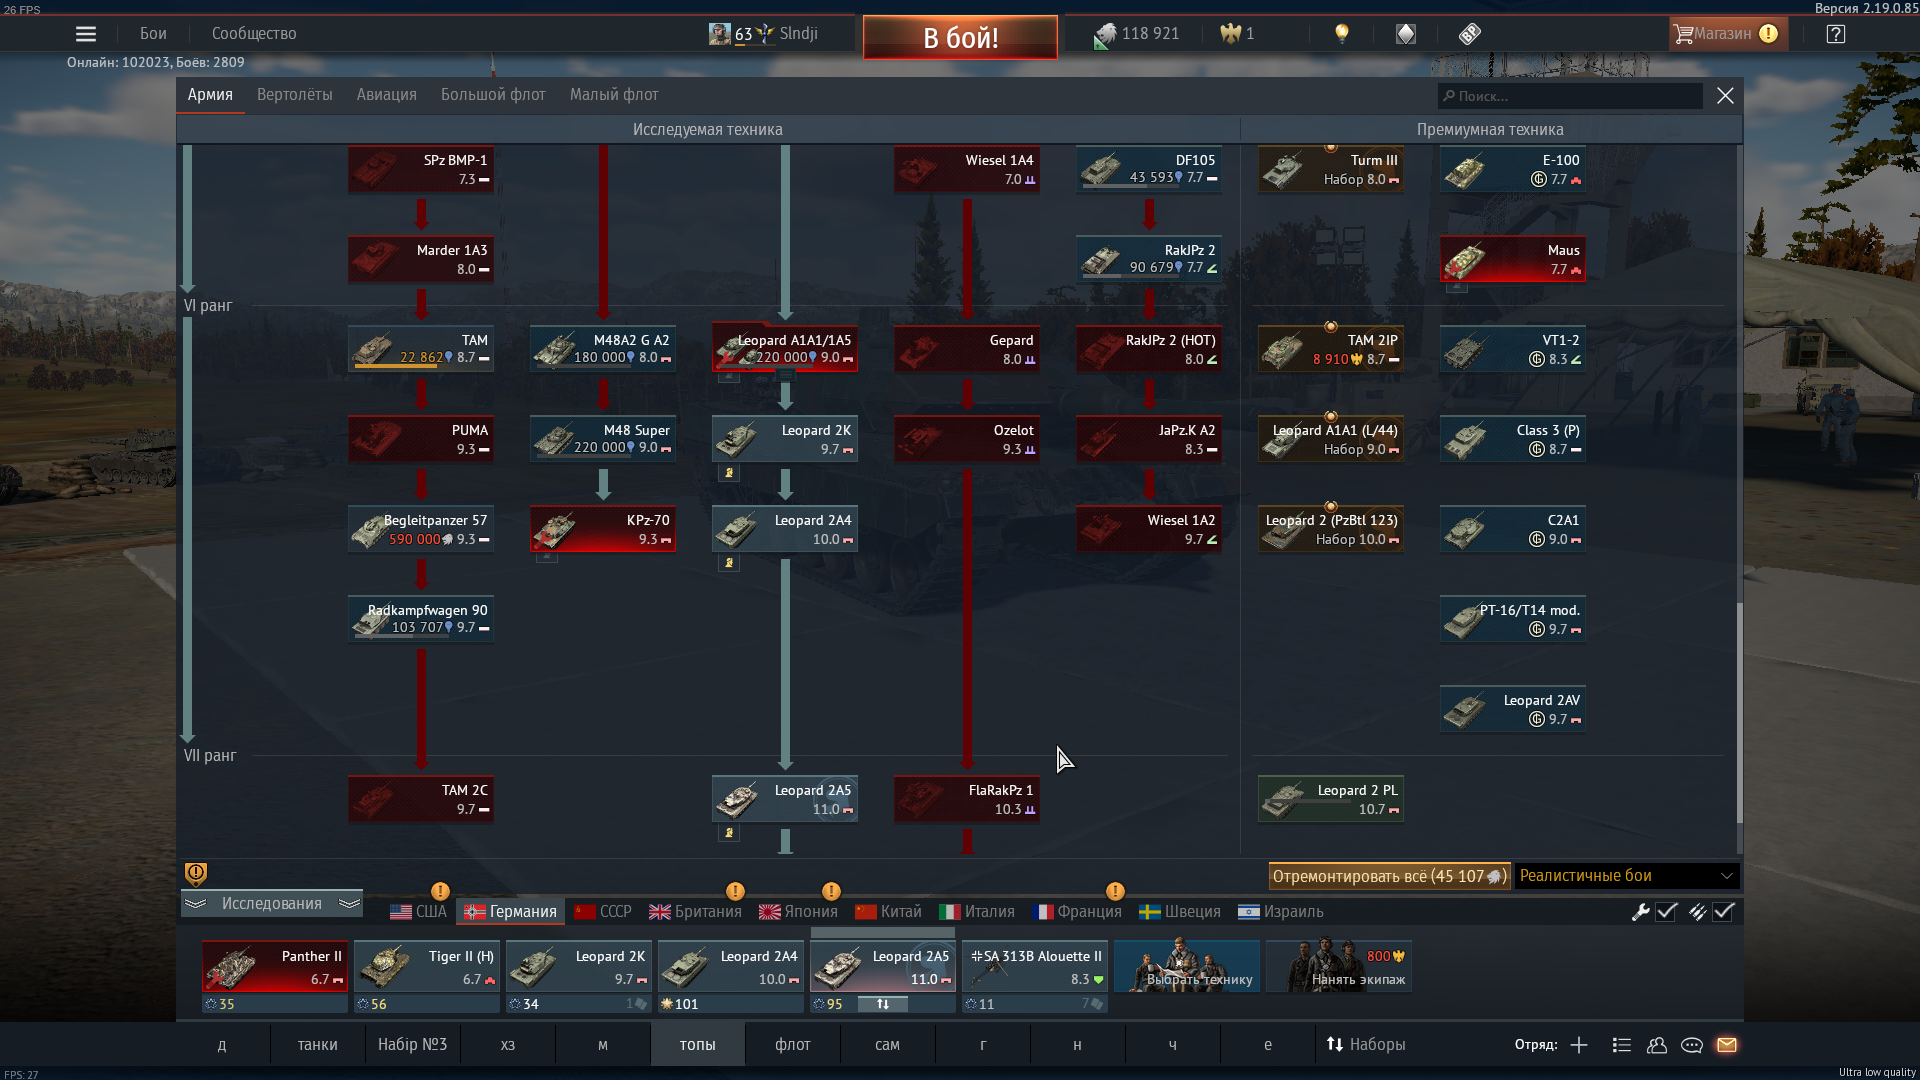This screenshot has height=1080, width=1920.
Task: Select the Швеция nation tab
Action: [x=1180, y=912]
